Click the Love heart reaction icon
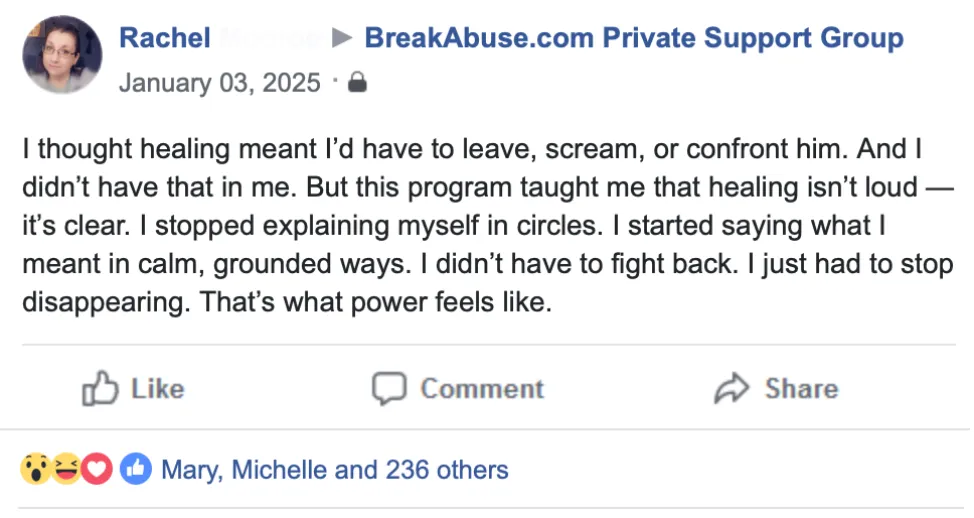Screen dimensions: 974x518 pos(96,469)
